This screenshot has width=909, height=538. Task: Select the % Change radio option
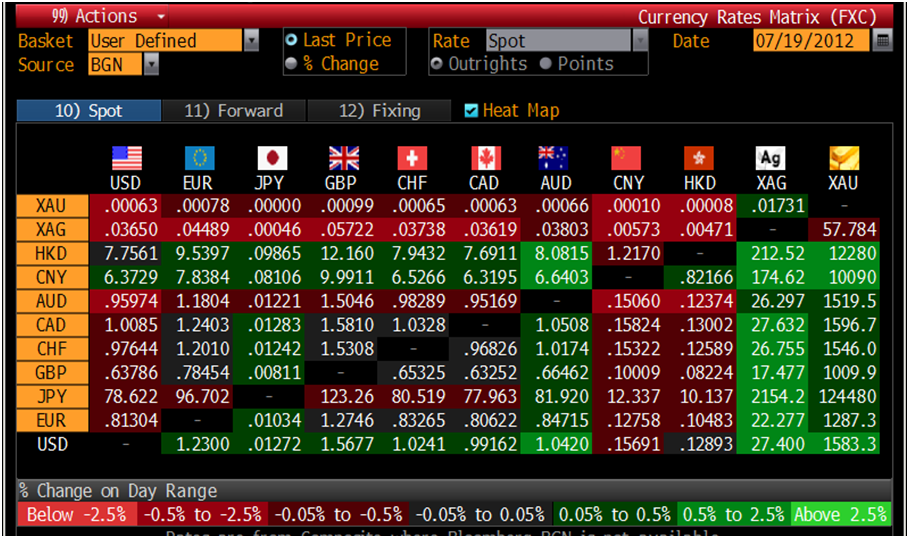click(x=292, y=64)
